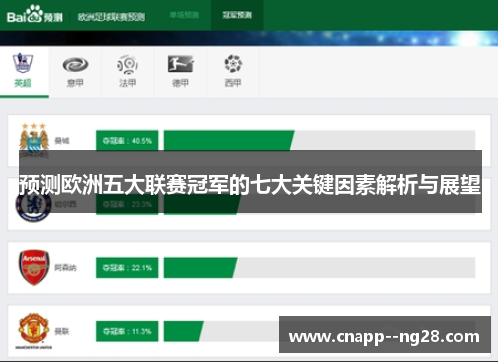Screen dimensions: 500x362
Task: Click the Arsenal club crest
Action: coord(34,267)
